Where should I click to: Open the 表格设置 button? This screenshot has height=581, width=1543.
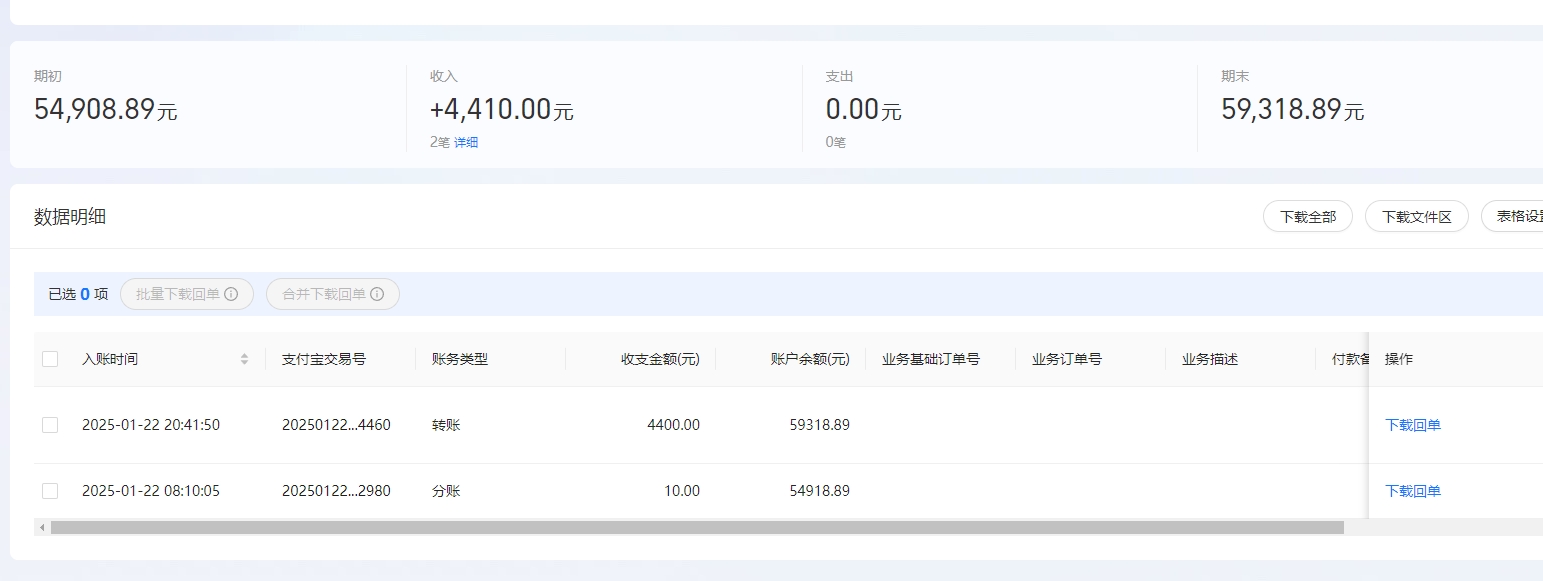pyautogui.click(x=1512, y=216)
